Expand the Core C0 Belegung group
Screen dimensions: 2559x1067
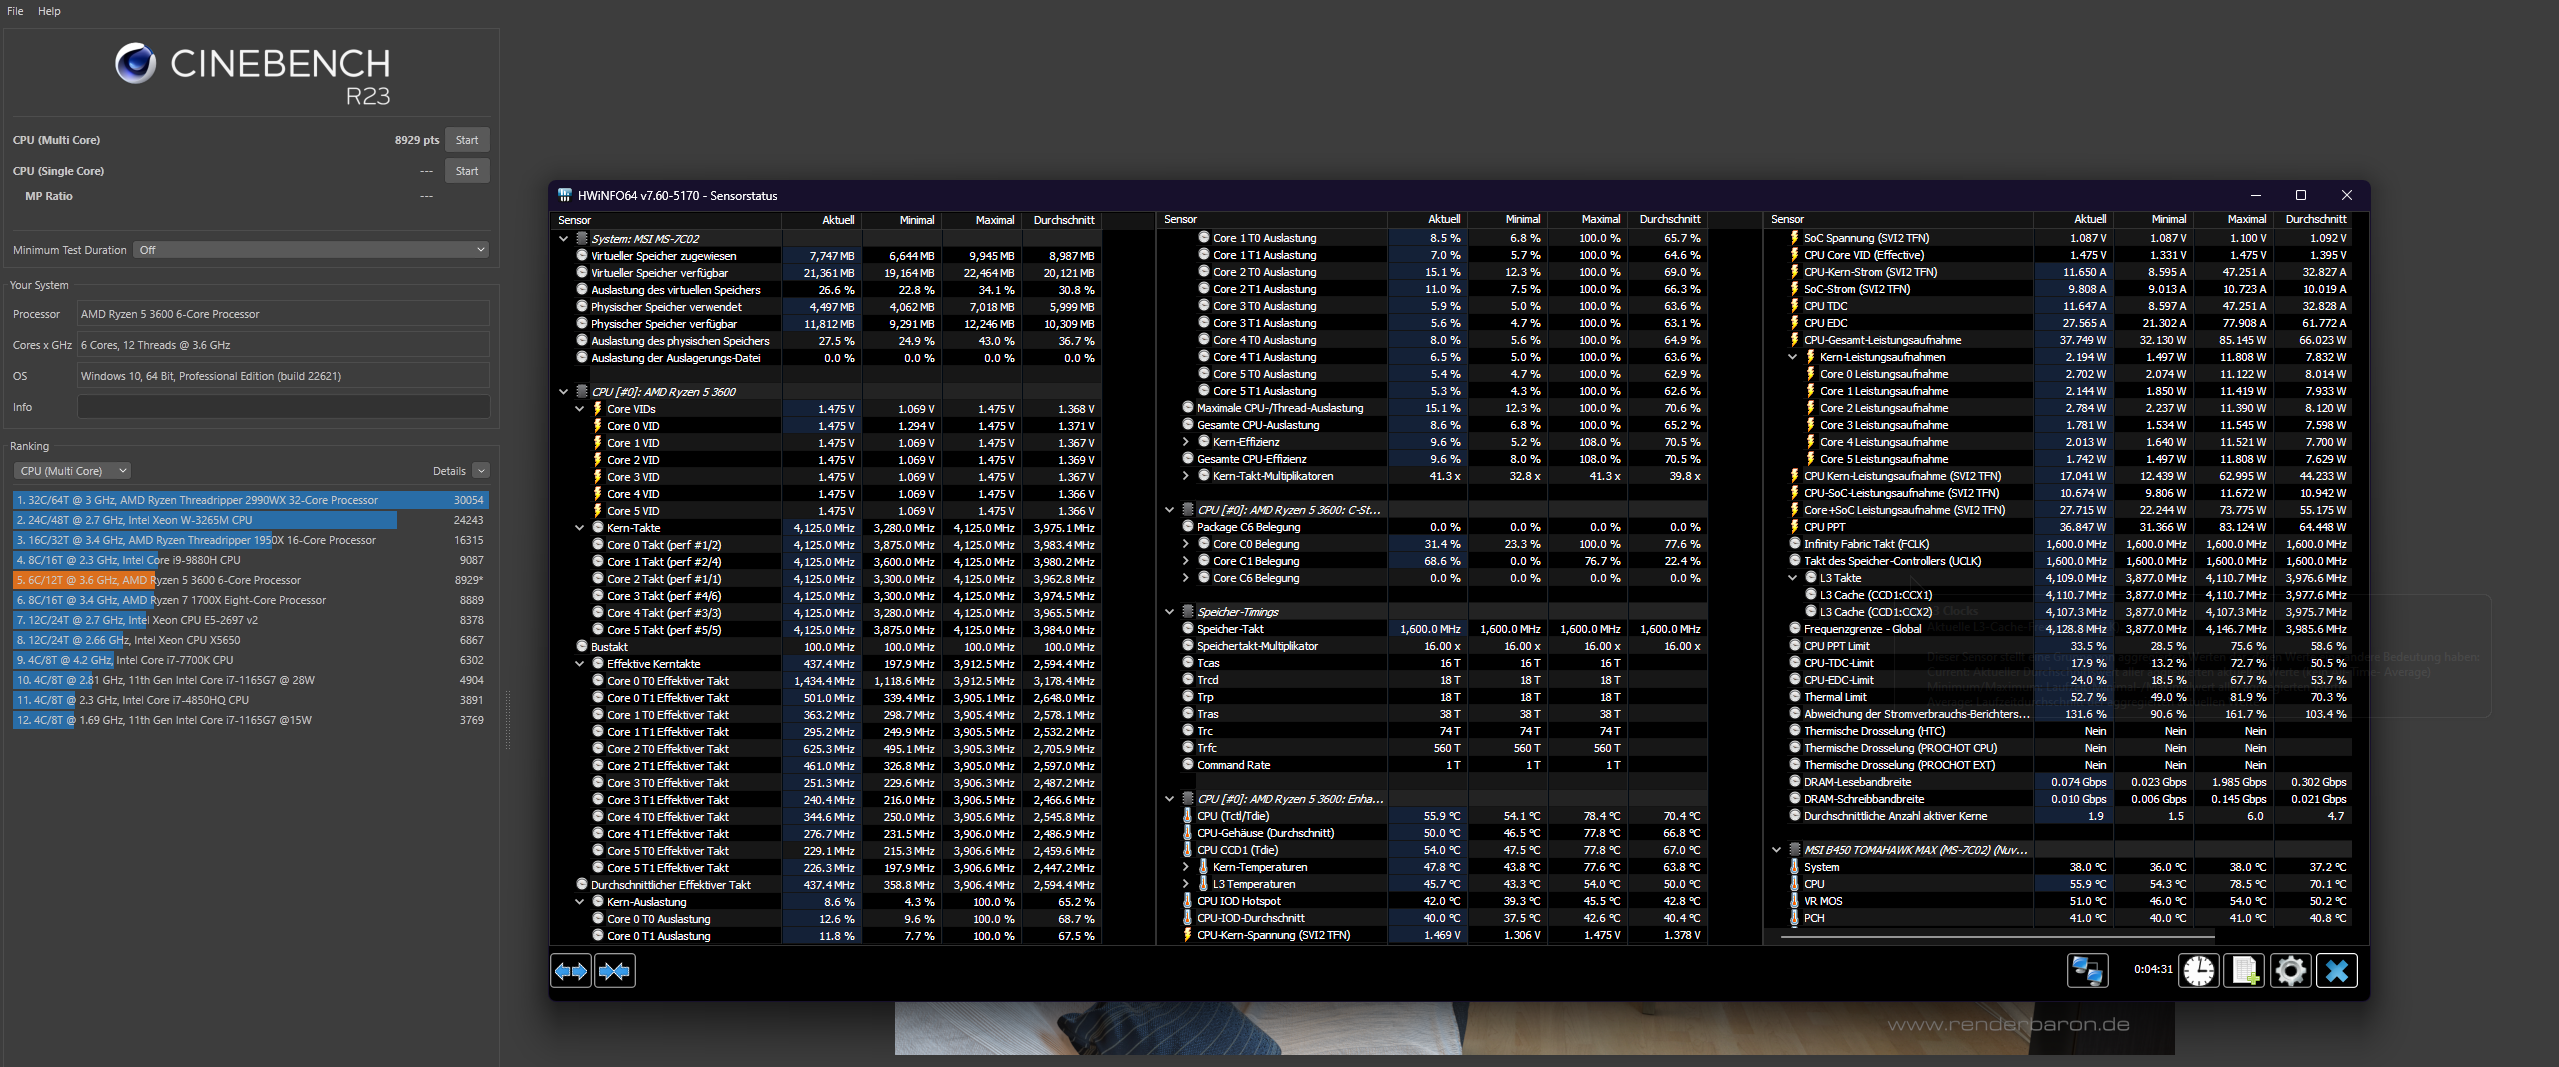point(1185,544)
